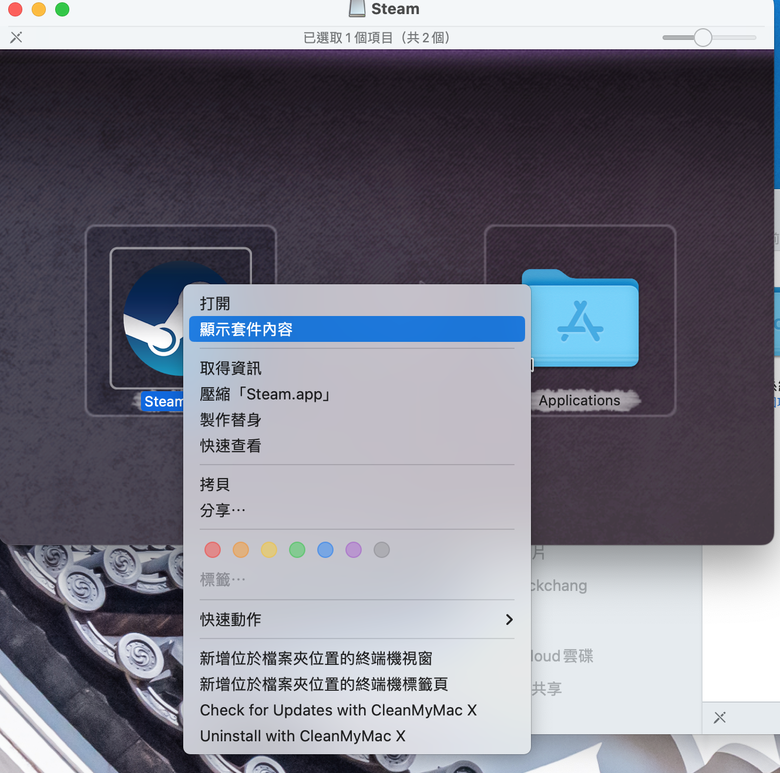Open the Applications folder icon
Viewport: 780px width, 773px height.
(580, 318)
